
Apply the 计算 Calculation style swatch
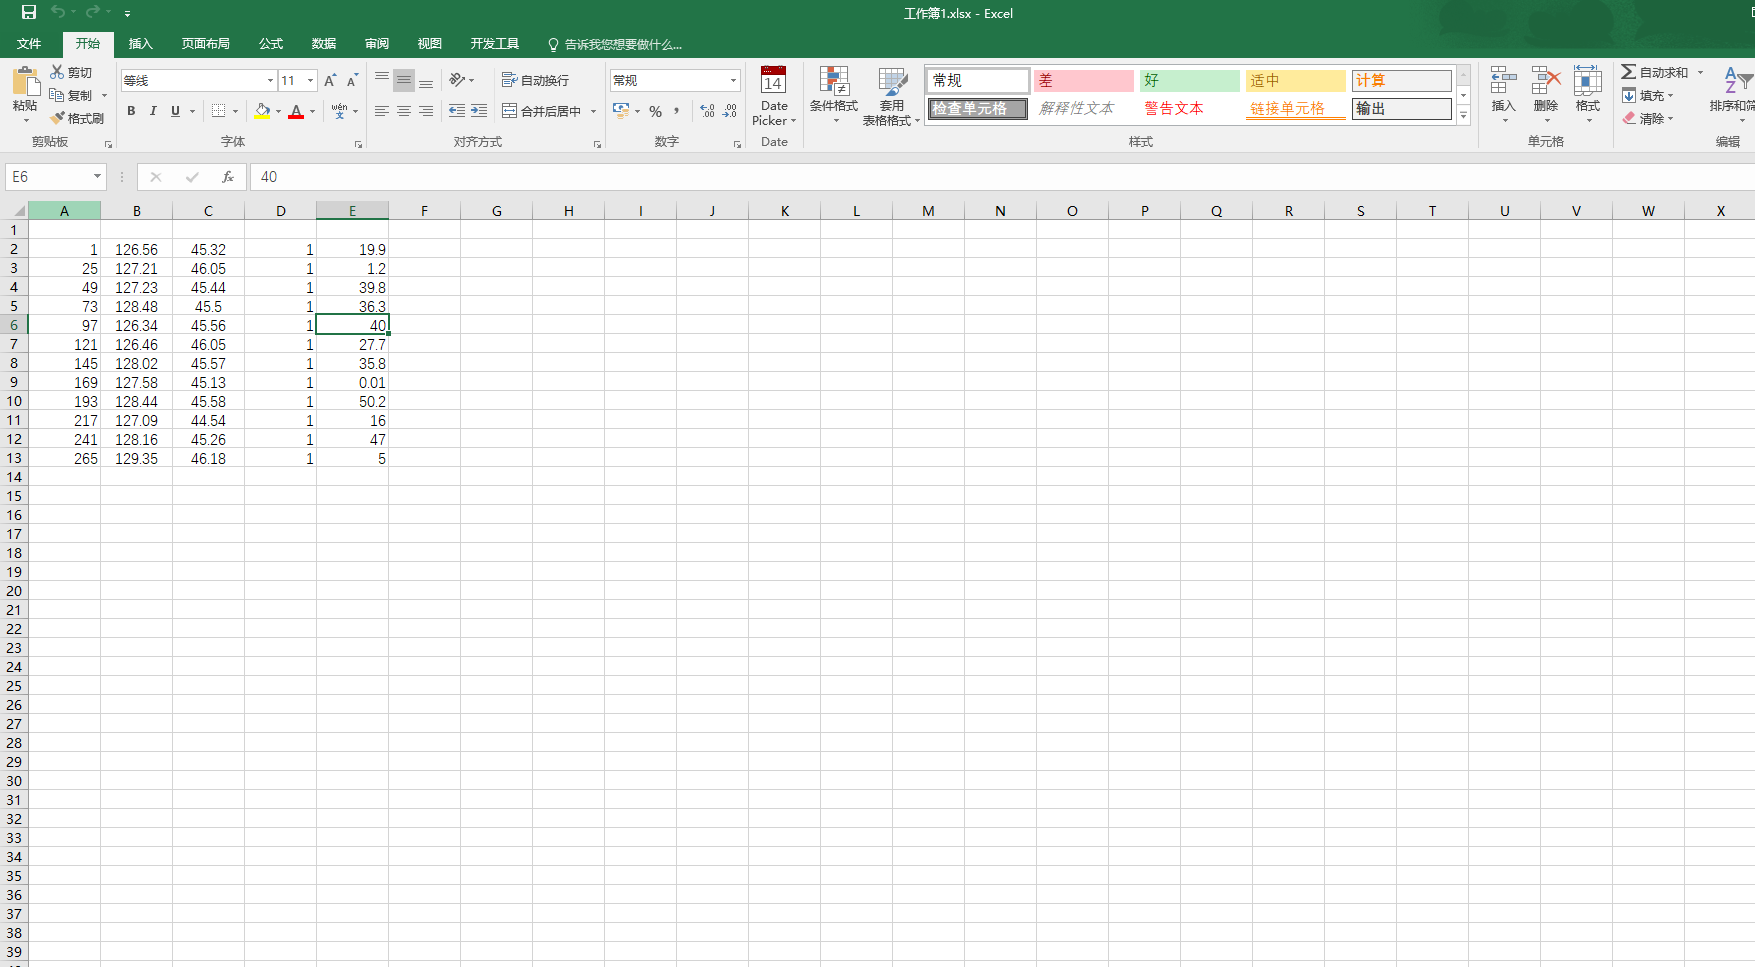point(1402,80)
